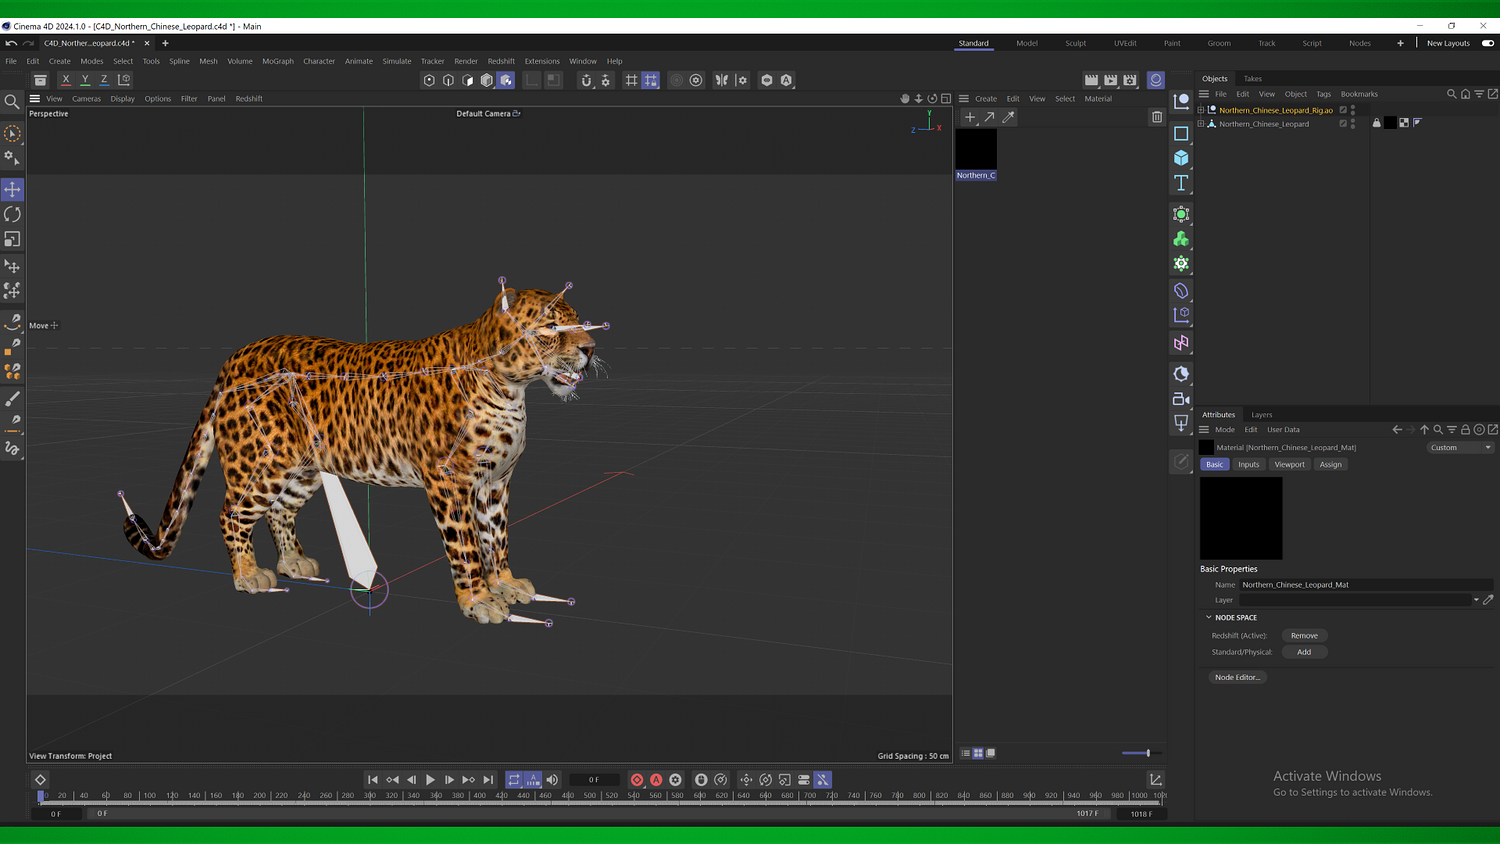This screenshot has height=844, width=1500.
Task: Click Remove for Redshift node space
Action: [x=1304, y=635]
